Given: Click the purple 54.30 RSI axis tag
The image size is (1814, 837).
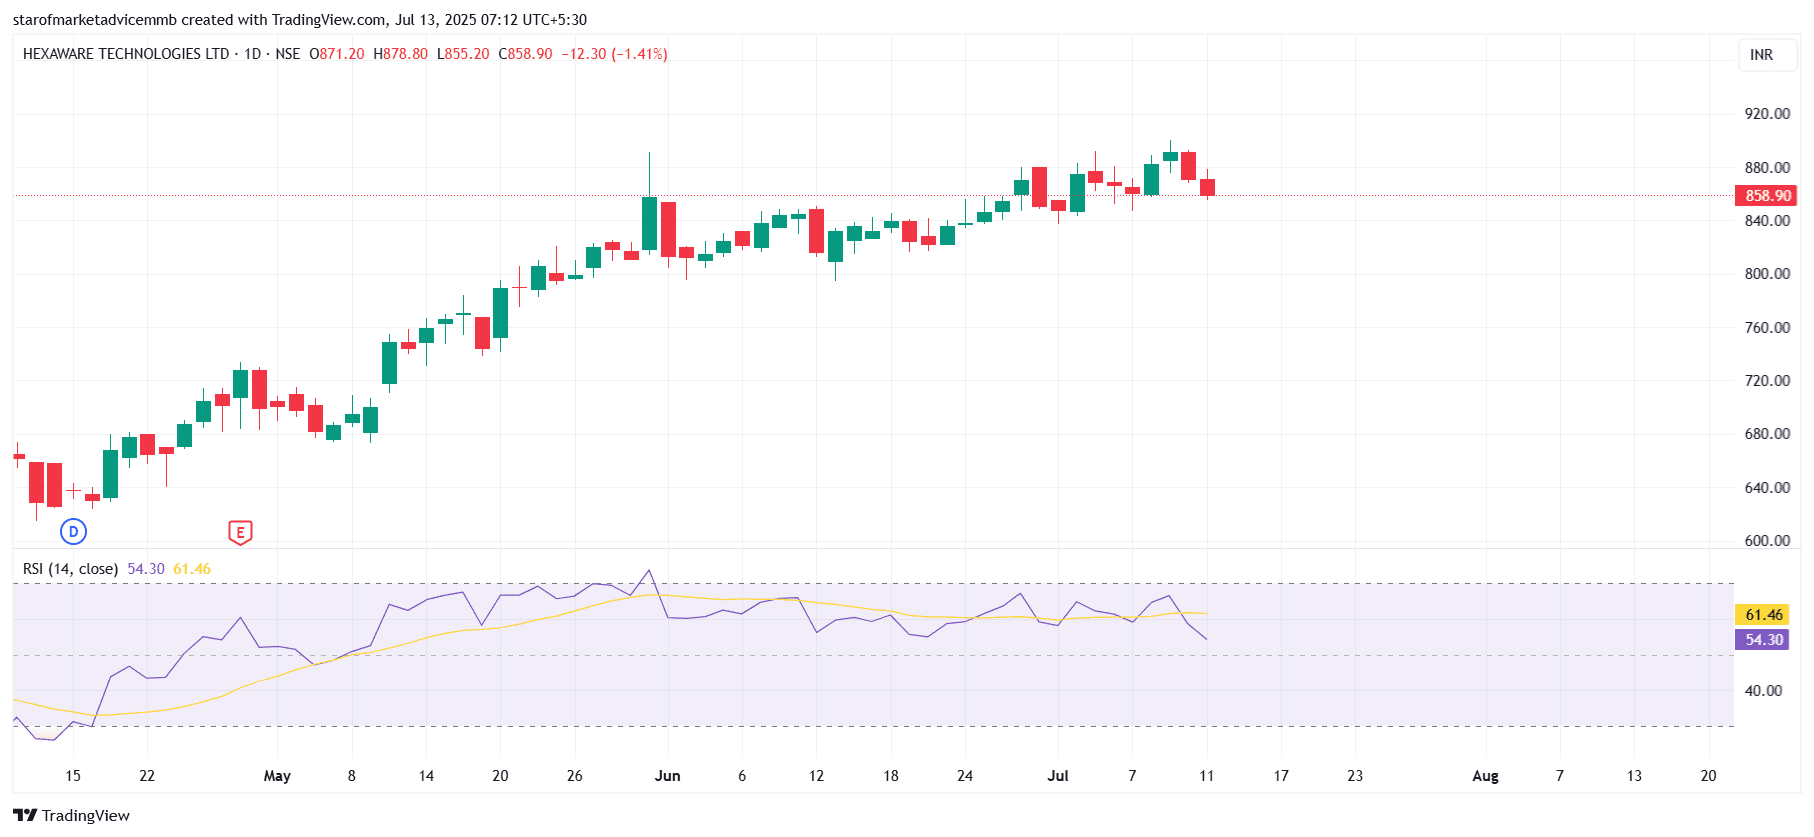Looking at the screenshot, I should (1763, 640).
